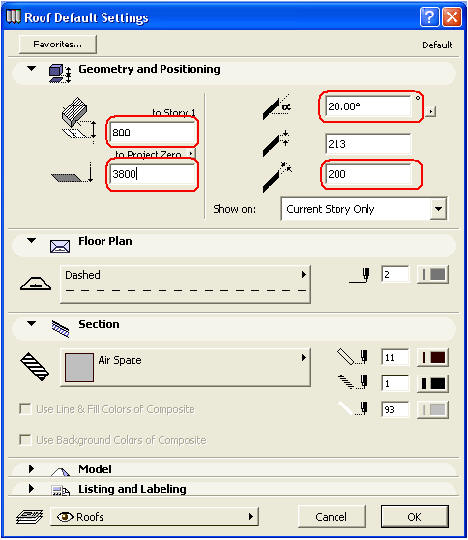Click the roof outline linetype icon
Viewport: 468px width, 540px height.
tap(35, 283)
